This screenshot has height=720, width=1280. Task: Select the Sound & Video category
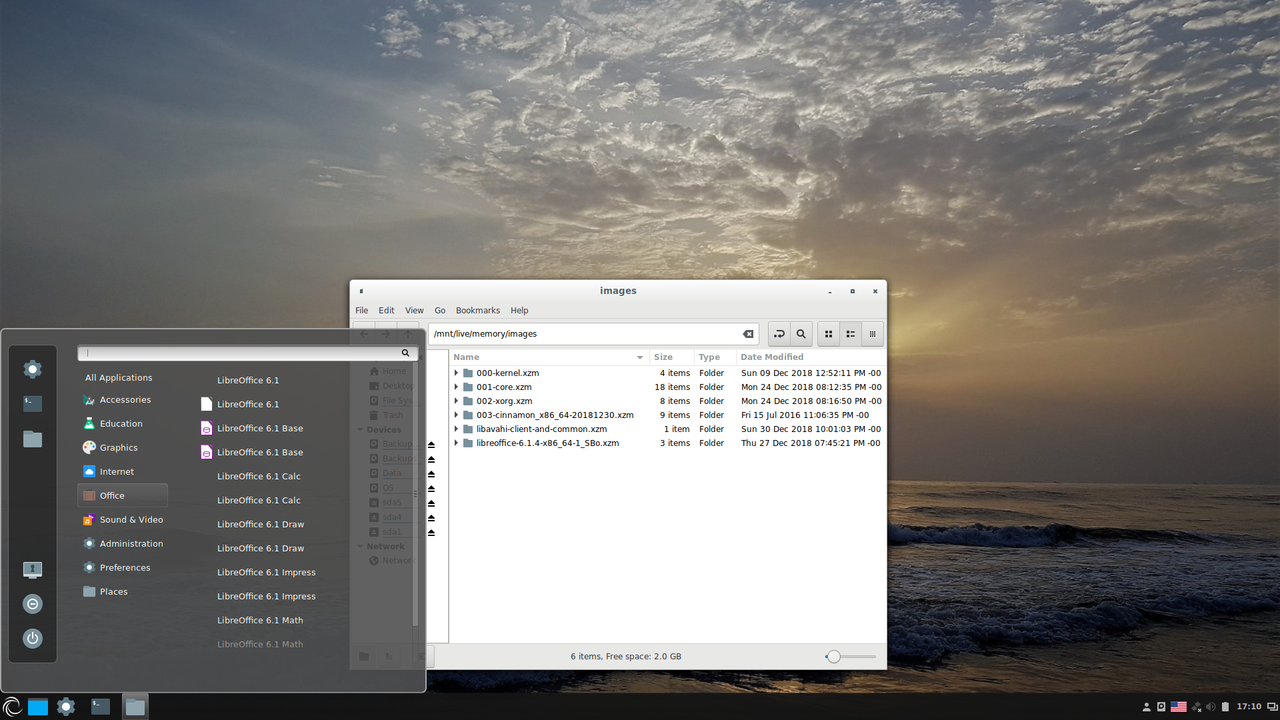(122, 520)
